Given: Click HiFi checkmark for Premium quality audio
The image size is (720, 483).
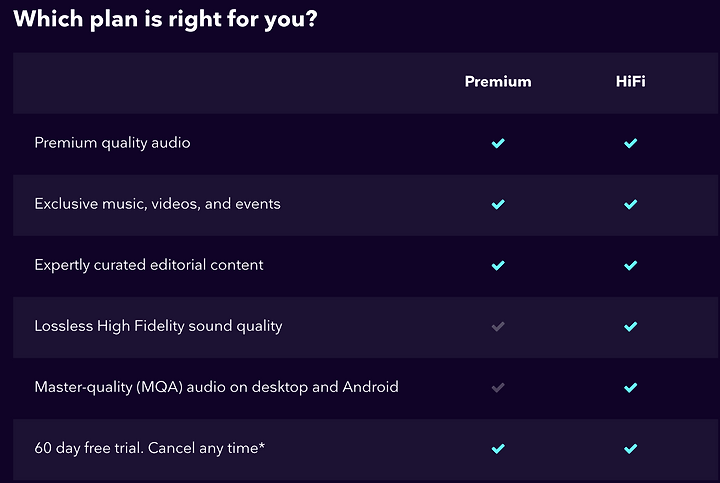Looking at the screenshot, I should click(630, 143).
